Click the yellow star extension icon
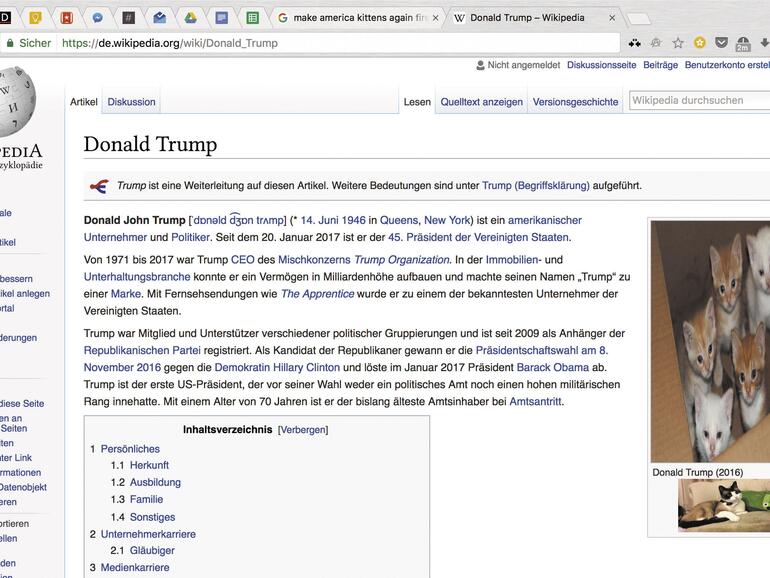Image resolution: width=770 pixels, height=578 pixels. point(700,43)
